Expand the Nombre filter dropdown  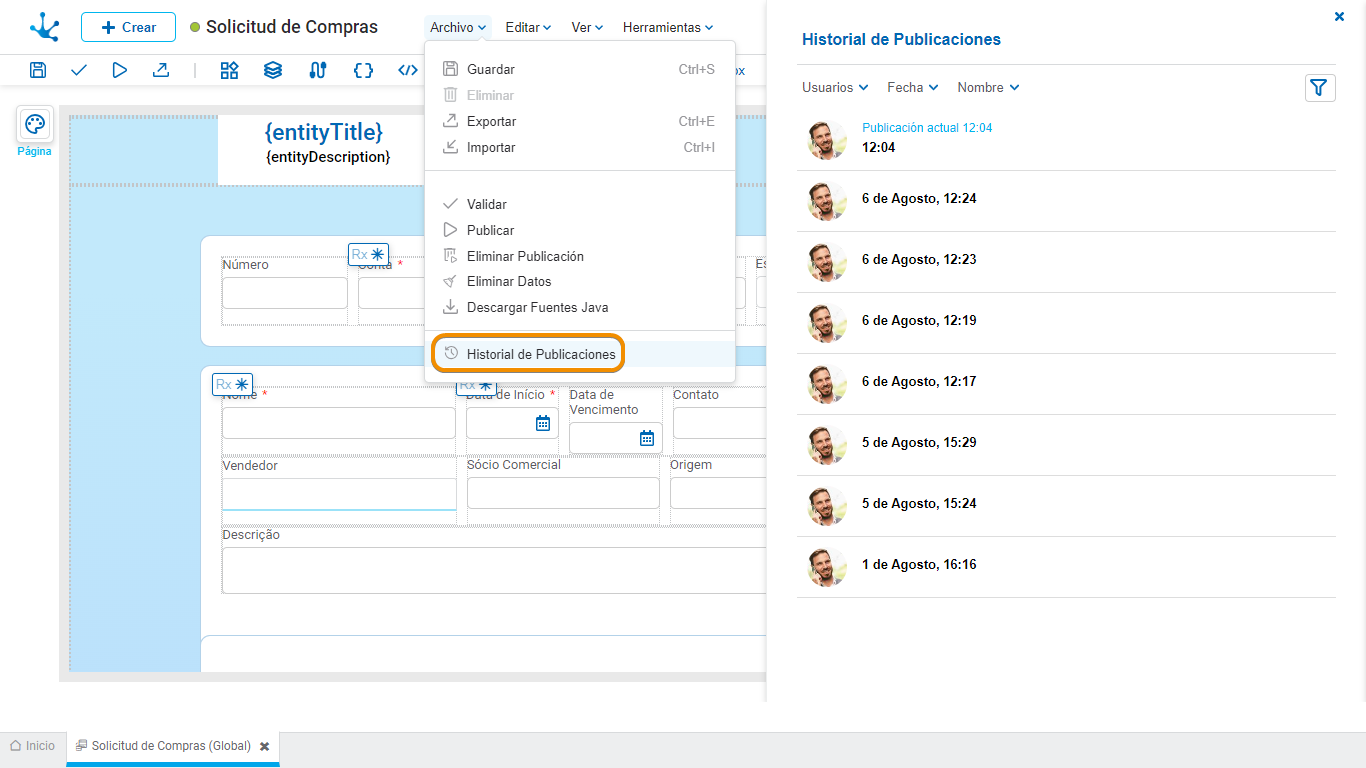988,88
